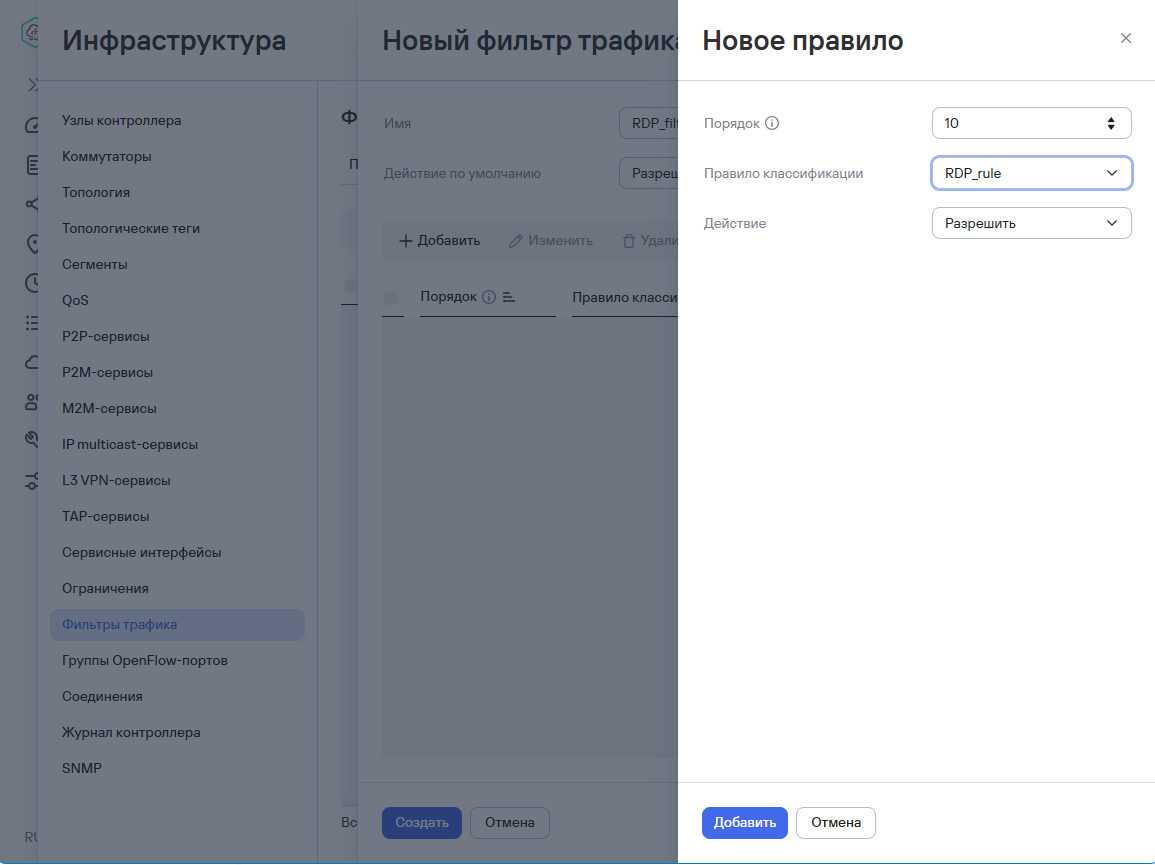This screenshot has height=865, width=1155.
Task: Open TAP-сервисы in the sidebar
Action: point(105,516)
